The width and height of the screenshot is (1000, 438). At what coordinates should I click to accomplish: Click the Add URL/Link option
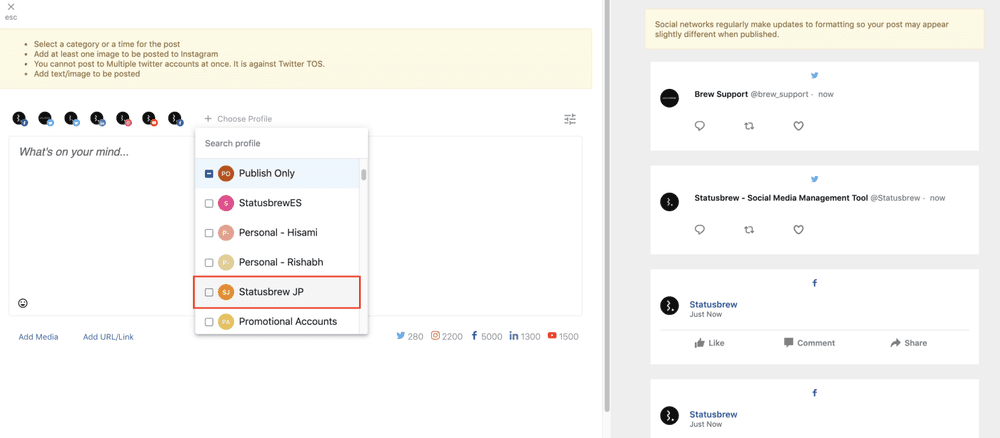108,337
